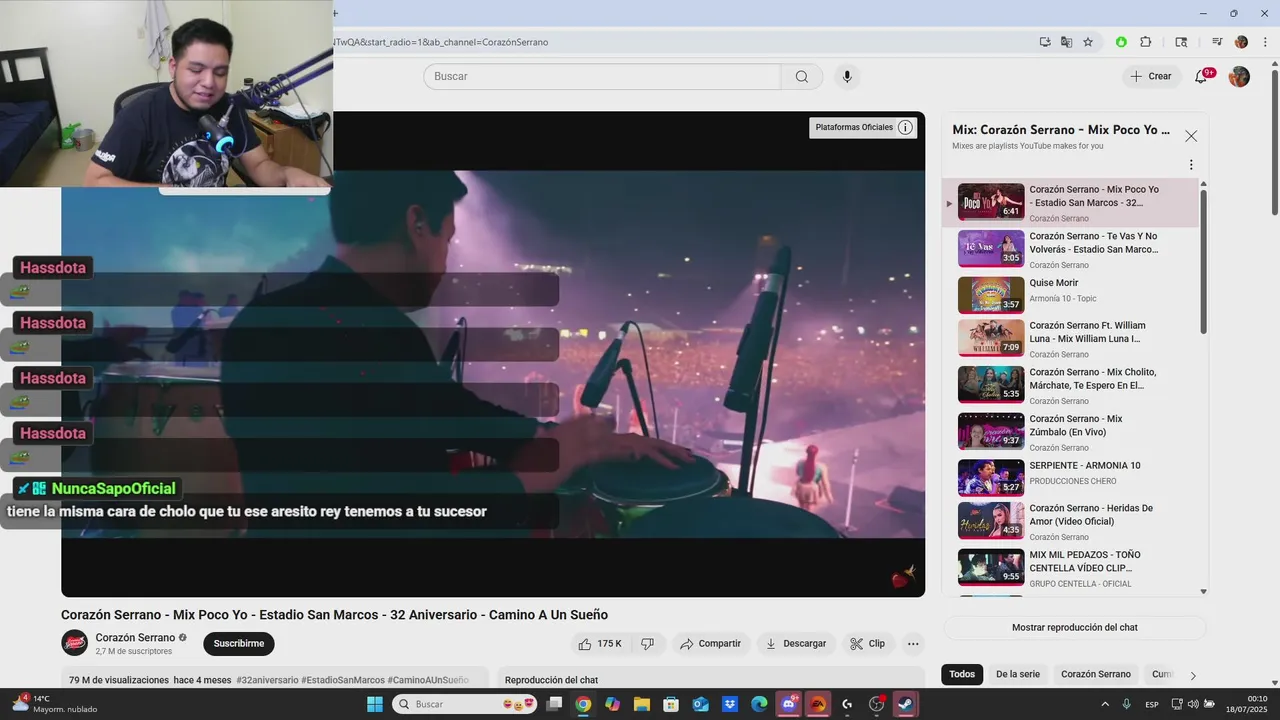Select current Mix Poco Yo playlist item
The width and height of the screenshot is (1280, 720).
[1070, 203]
